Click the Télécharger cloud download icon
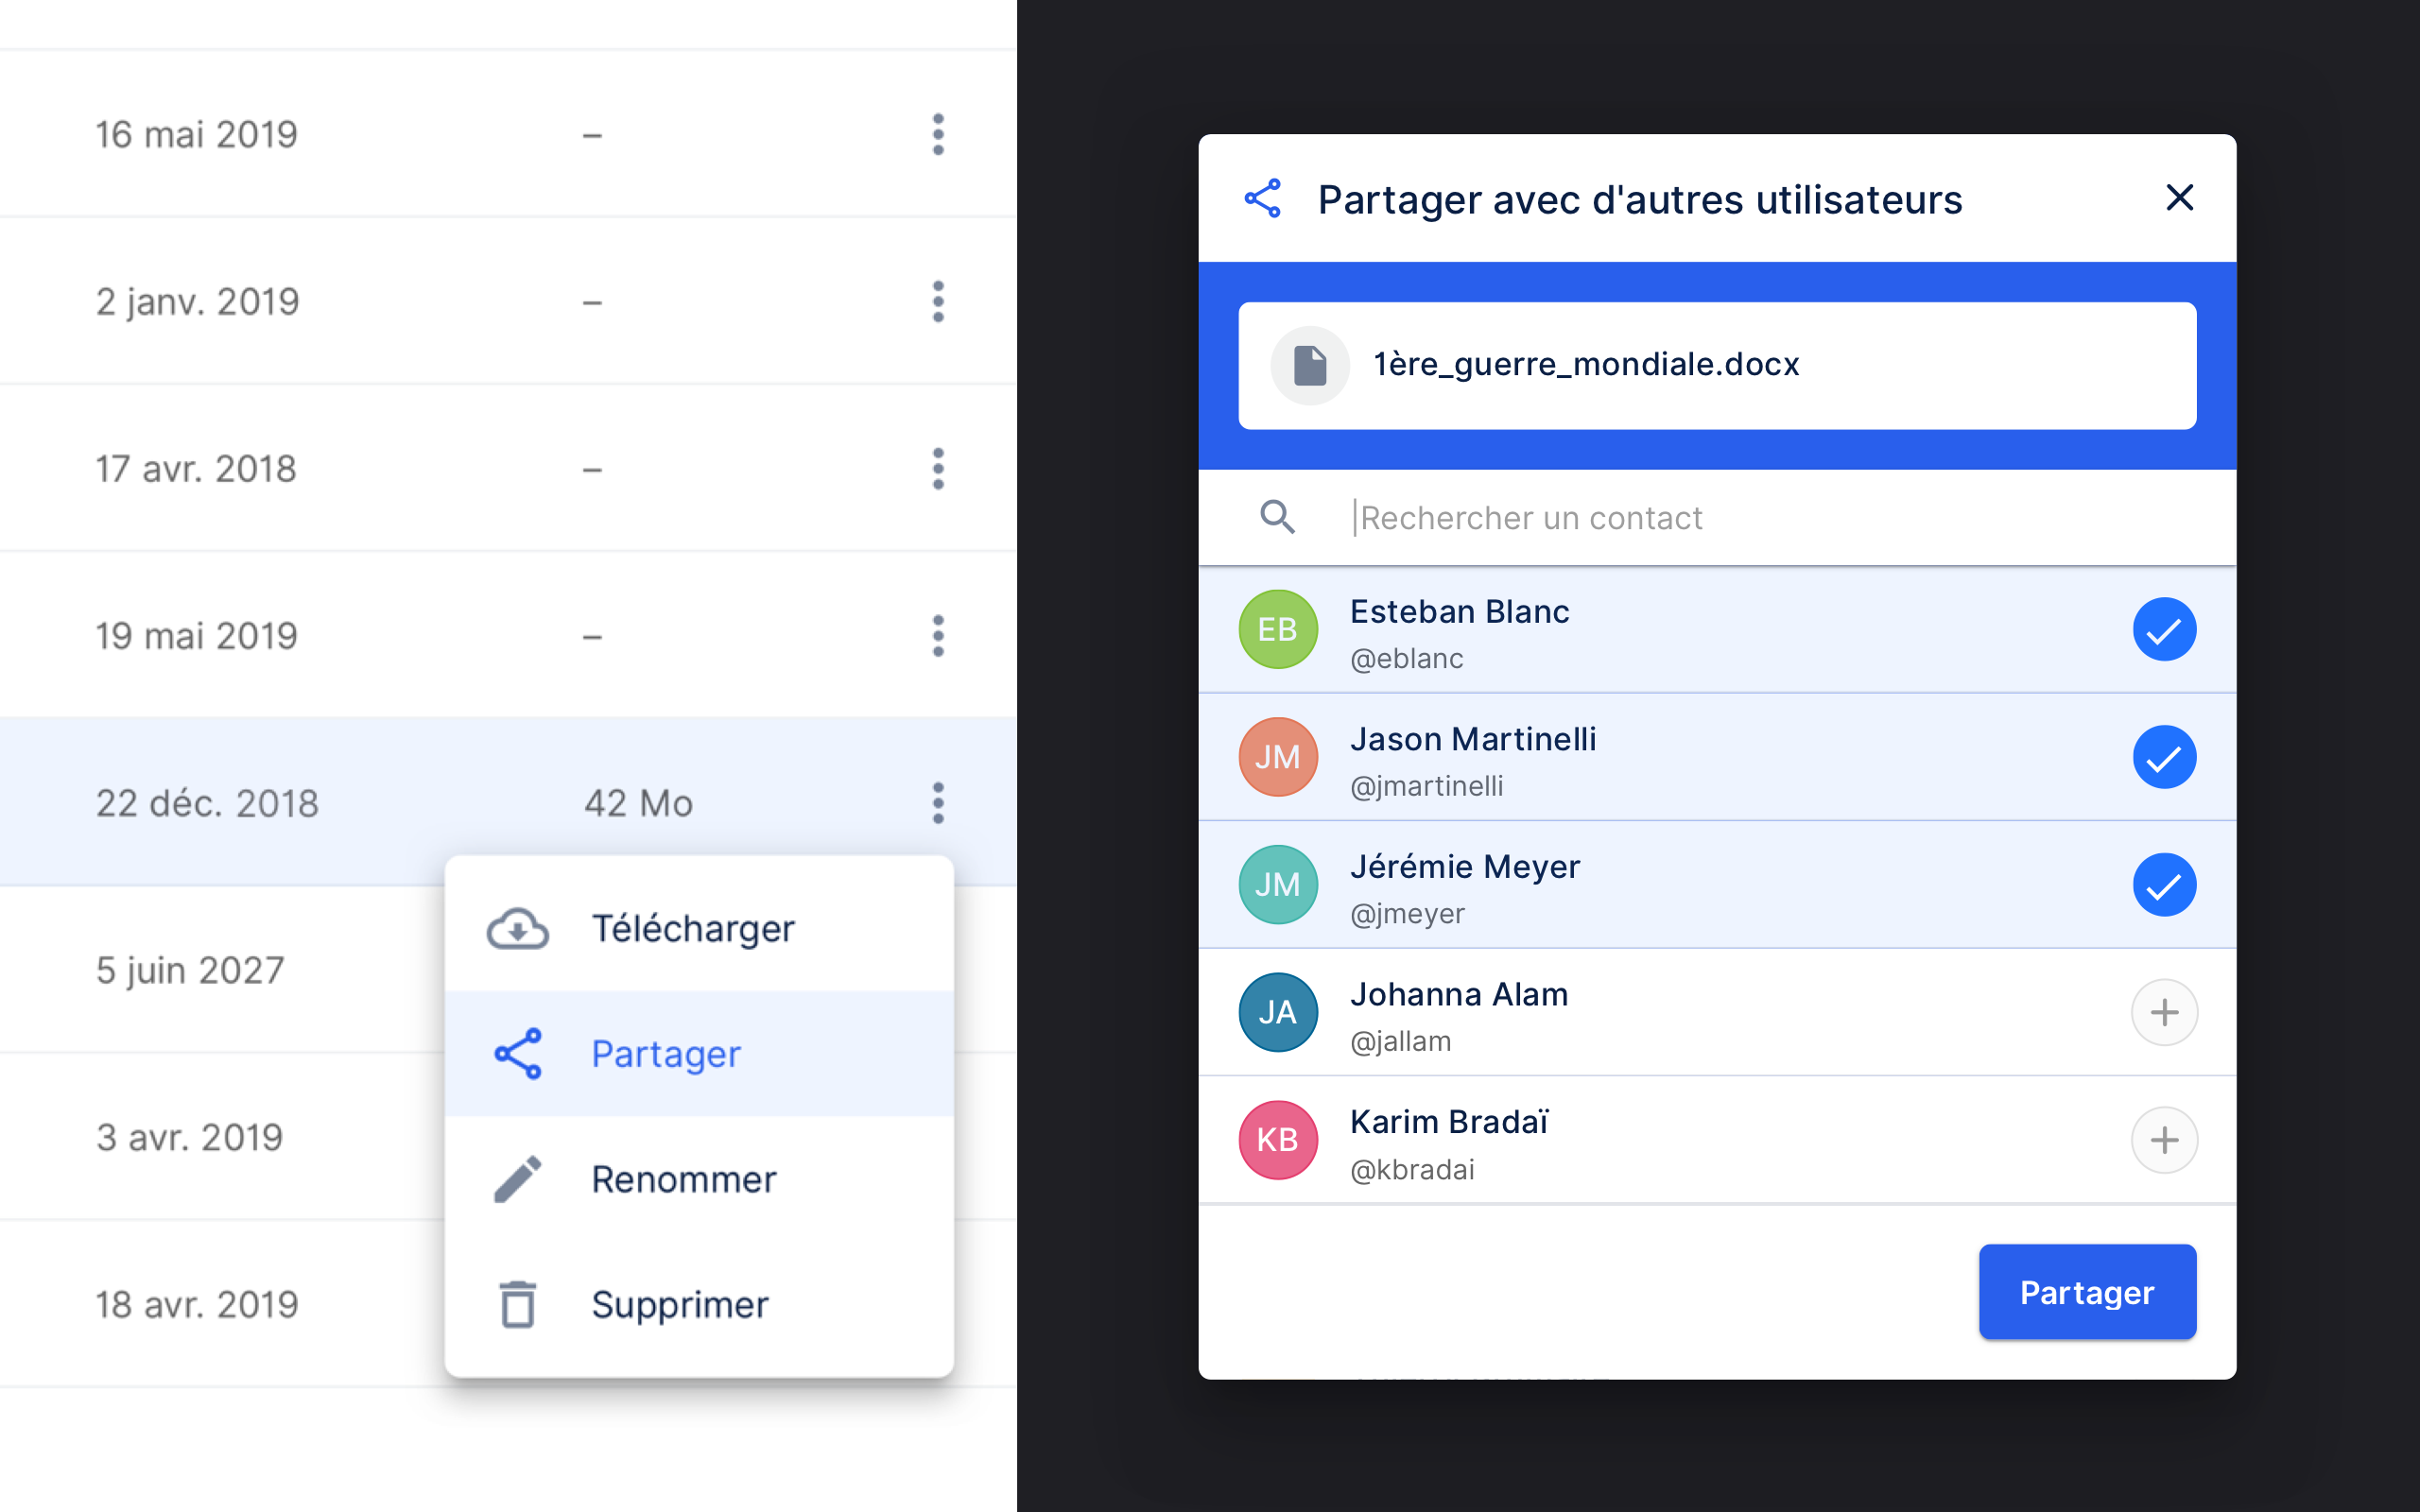Image resolution: width=2420 pixels, height=1512 pixels. pos(518,928)
